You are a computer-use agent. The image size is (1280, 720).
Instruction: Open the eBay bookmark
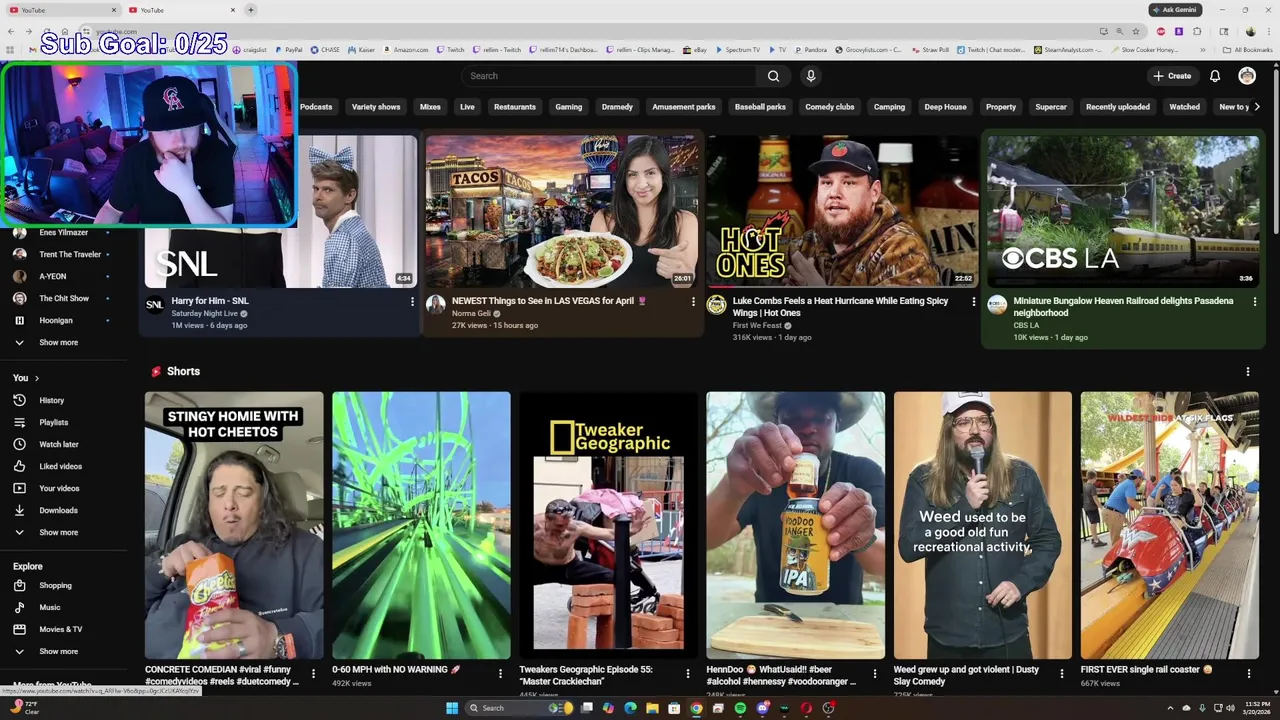(695, 49)
